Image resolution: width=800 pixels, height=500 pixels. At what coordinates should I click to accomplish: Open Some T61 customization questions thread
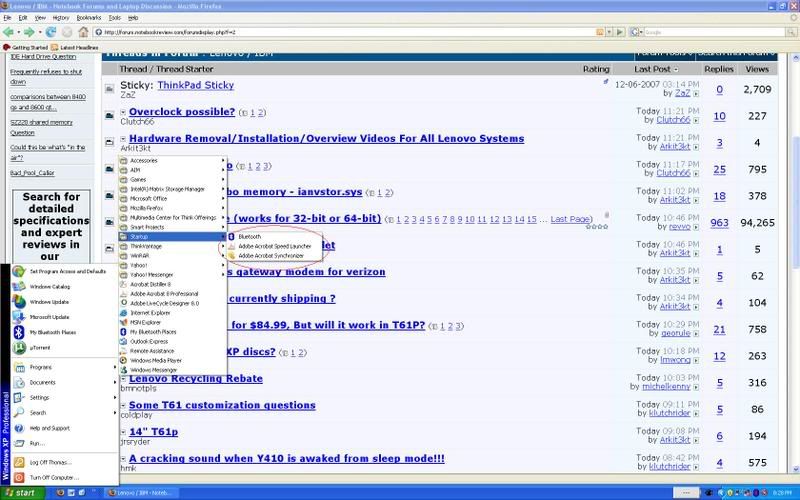222,405
